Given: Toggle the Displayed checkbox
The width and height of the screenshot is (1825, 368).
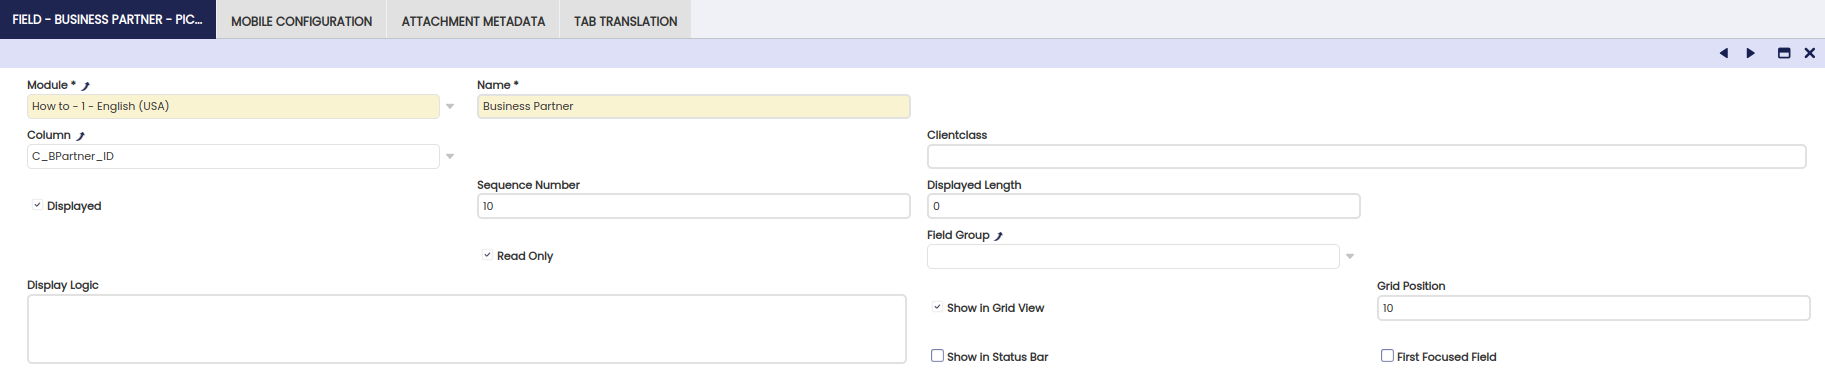Looking at the screenshot, I should [x=37, y=205].
